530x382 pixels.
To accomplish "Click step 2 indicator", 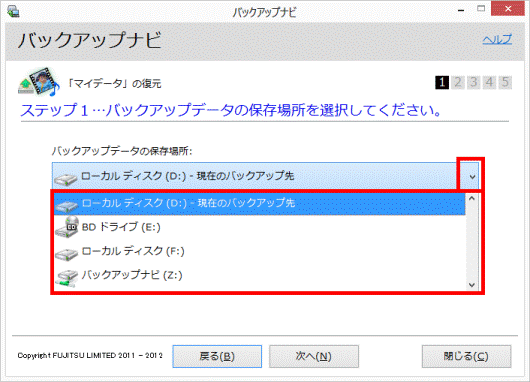I will [458, 82].
